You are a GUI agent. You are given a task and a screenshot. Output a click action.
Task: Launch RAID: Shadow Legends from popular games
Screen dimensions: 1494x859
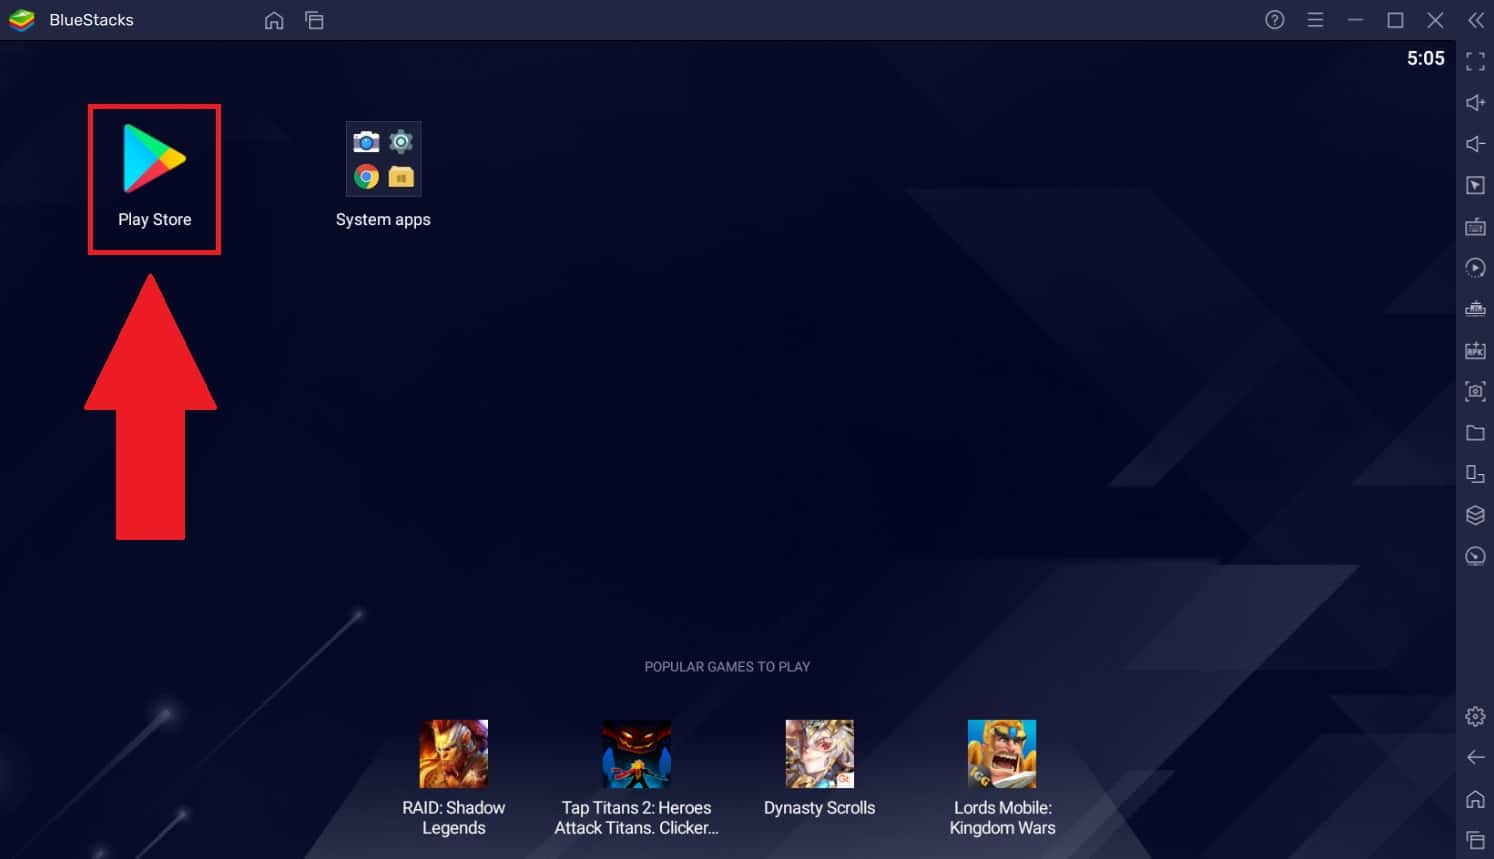(x=454, y=753)
